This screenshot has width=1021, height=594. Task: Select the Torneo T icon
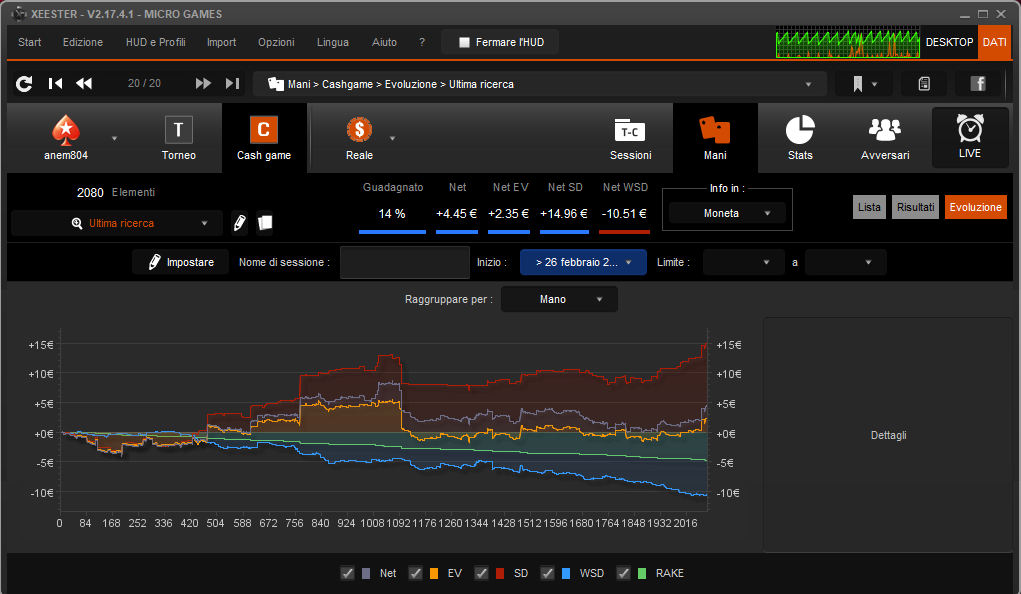click(178, 130)
